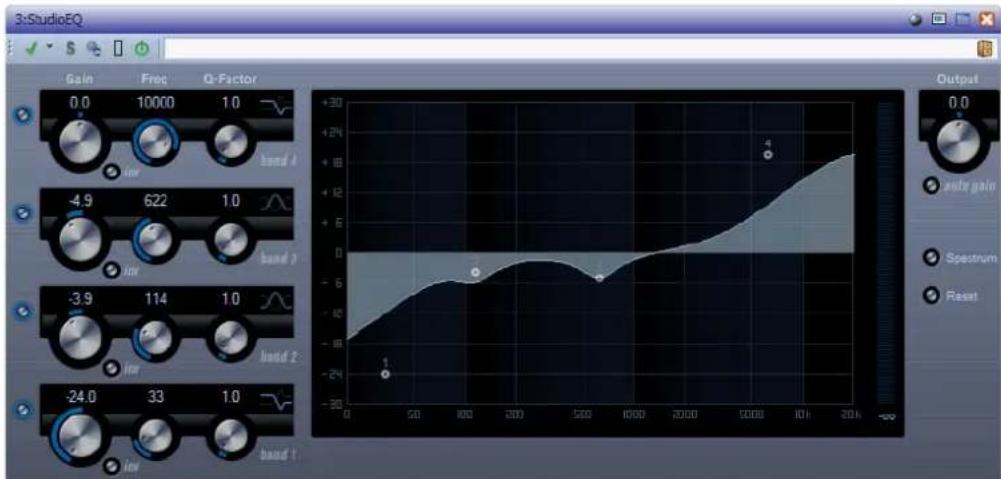Image resolution: width=1001 pixels, height=479 pixels.
Task: Enable the inv button on band 3
Action: tap(111, 271)
